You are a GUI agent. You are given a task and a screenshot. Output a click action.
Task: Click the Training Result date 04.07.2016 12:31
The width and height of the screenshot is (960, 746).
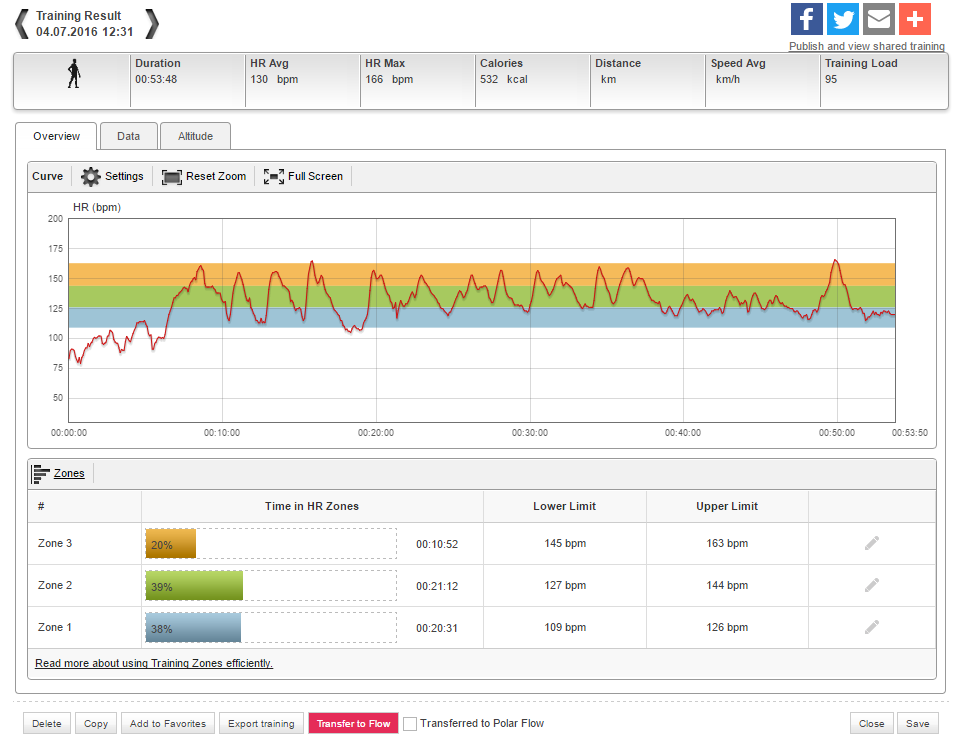coord(84,32)
